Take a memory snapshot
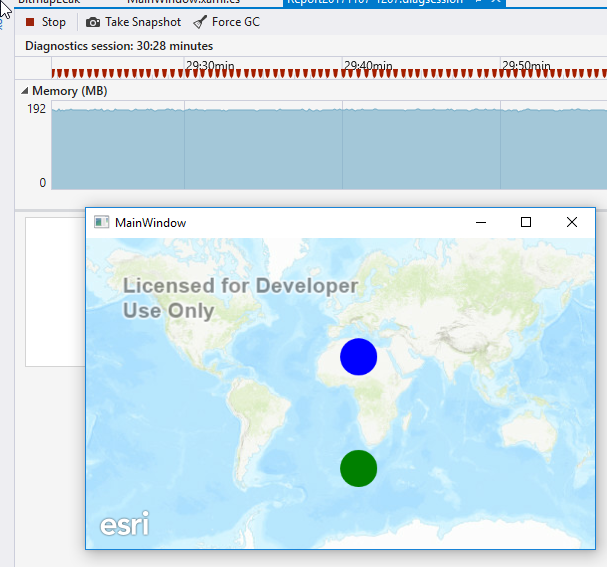The width and height of the screenshot is (607, 567). pos(133,22)
